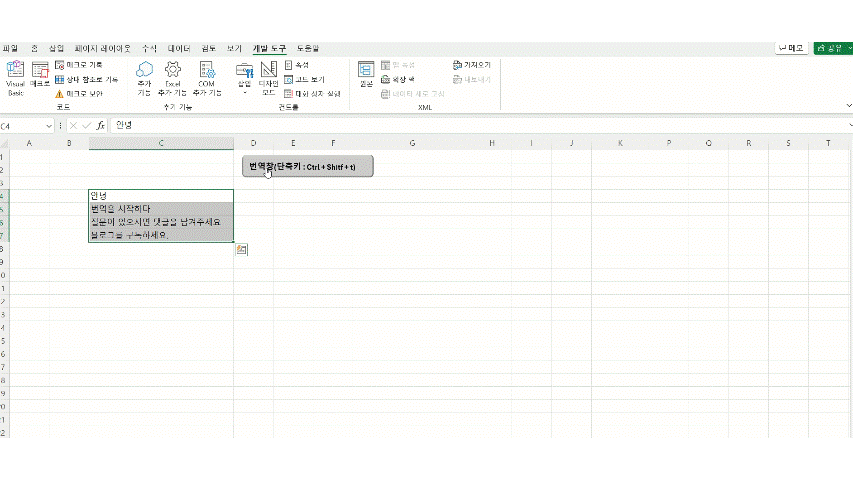Click the formula bar containing 안녕
Image resolution: width=853 pixels, height=480 pixels.
click(479, 125)
